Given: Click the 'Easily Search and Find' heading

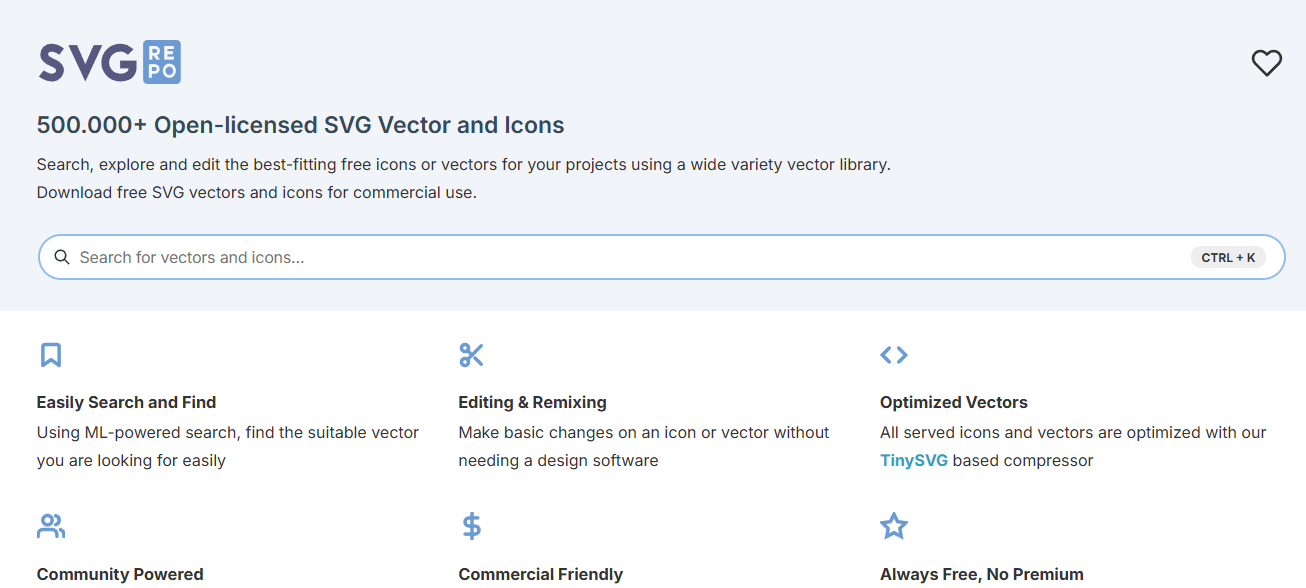Looking at the screenshot, I should pyautogui.click(x=127, y=402).
